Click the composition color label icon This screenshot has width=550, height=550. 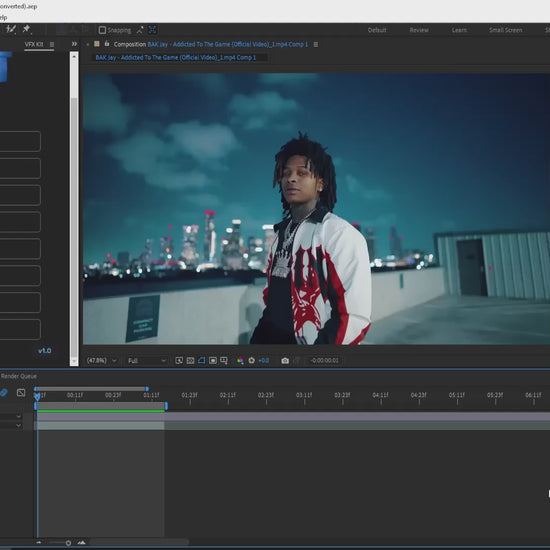[97, 44]
